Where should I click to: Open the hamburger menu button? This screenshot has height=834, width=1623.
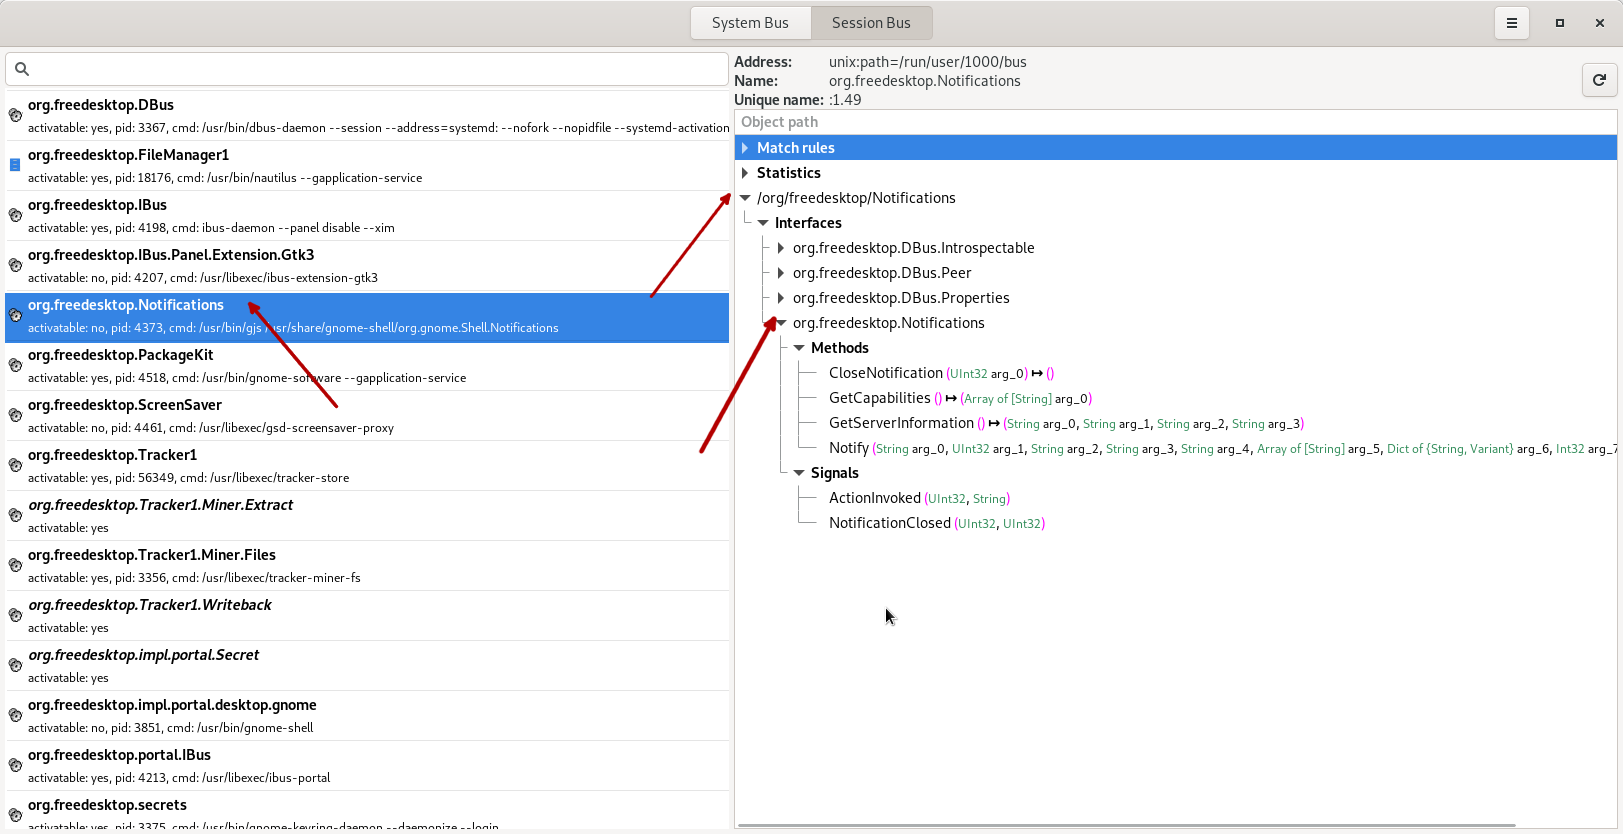coord(1511,23)
